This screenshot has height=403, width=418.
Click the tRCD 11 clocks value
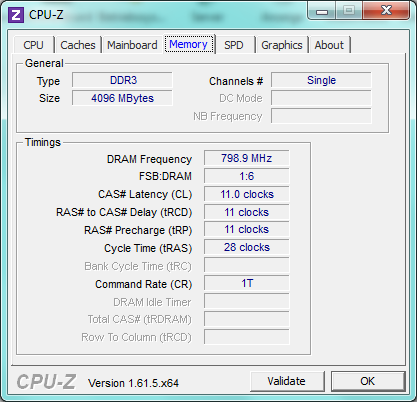pos(247,212)
